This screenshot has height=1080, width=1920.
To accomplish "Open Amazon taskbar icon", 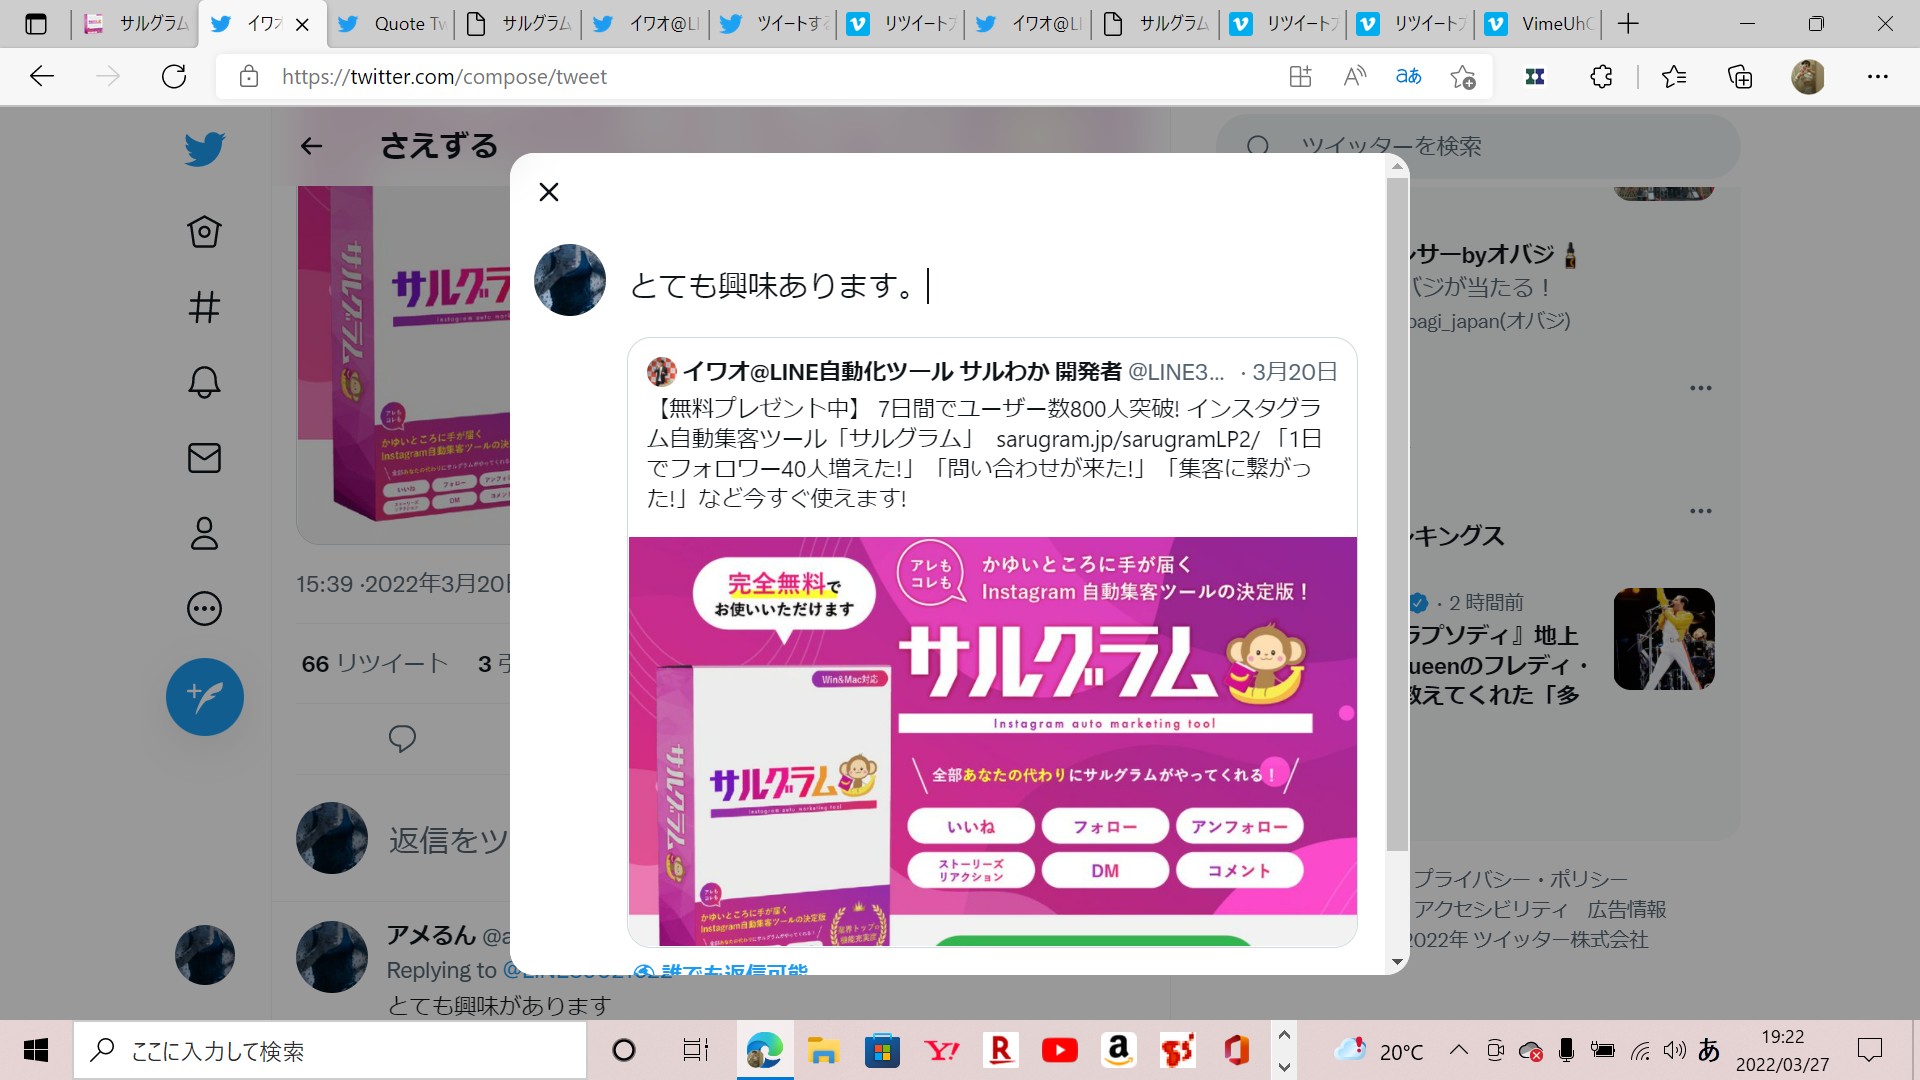I will [1118, 1050].
